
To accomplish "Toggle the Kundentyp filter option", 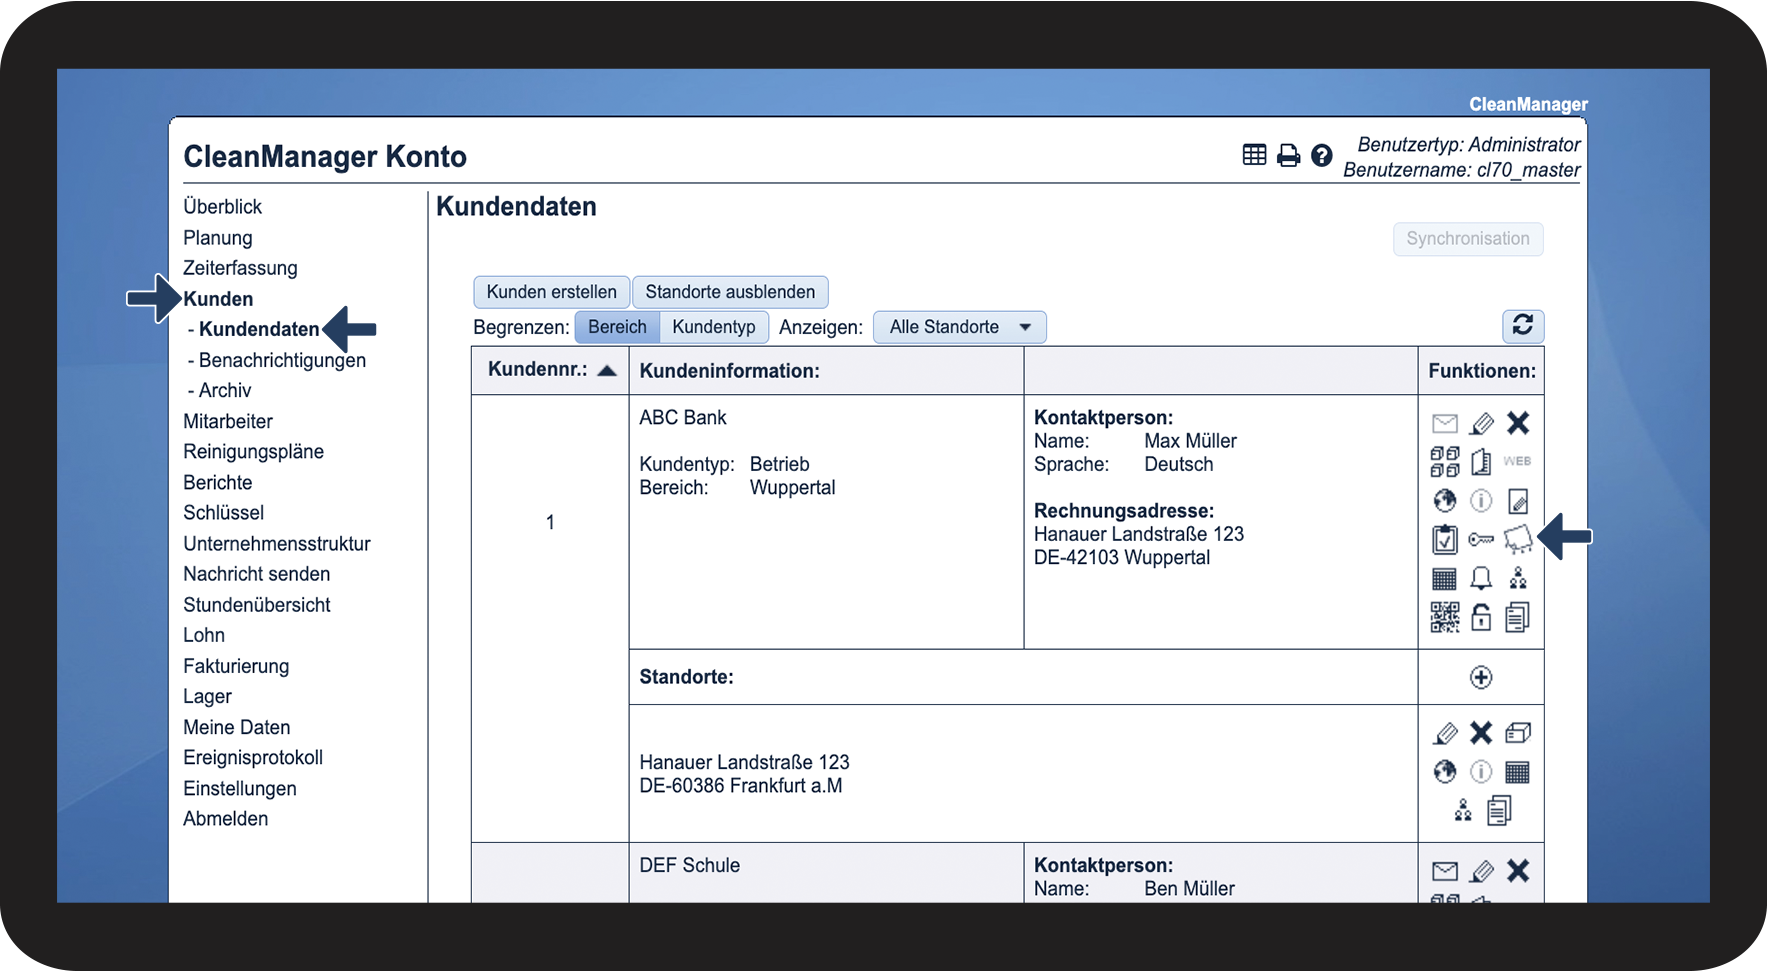I will (x=714, y=327).
